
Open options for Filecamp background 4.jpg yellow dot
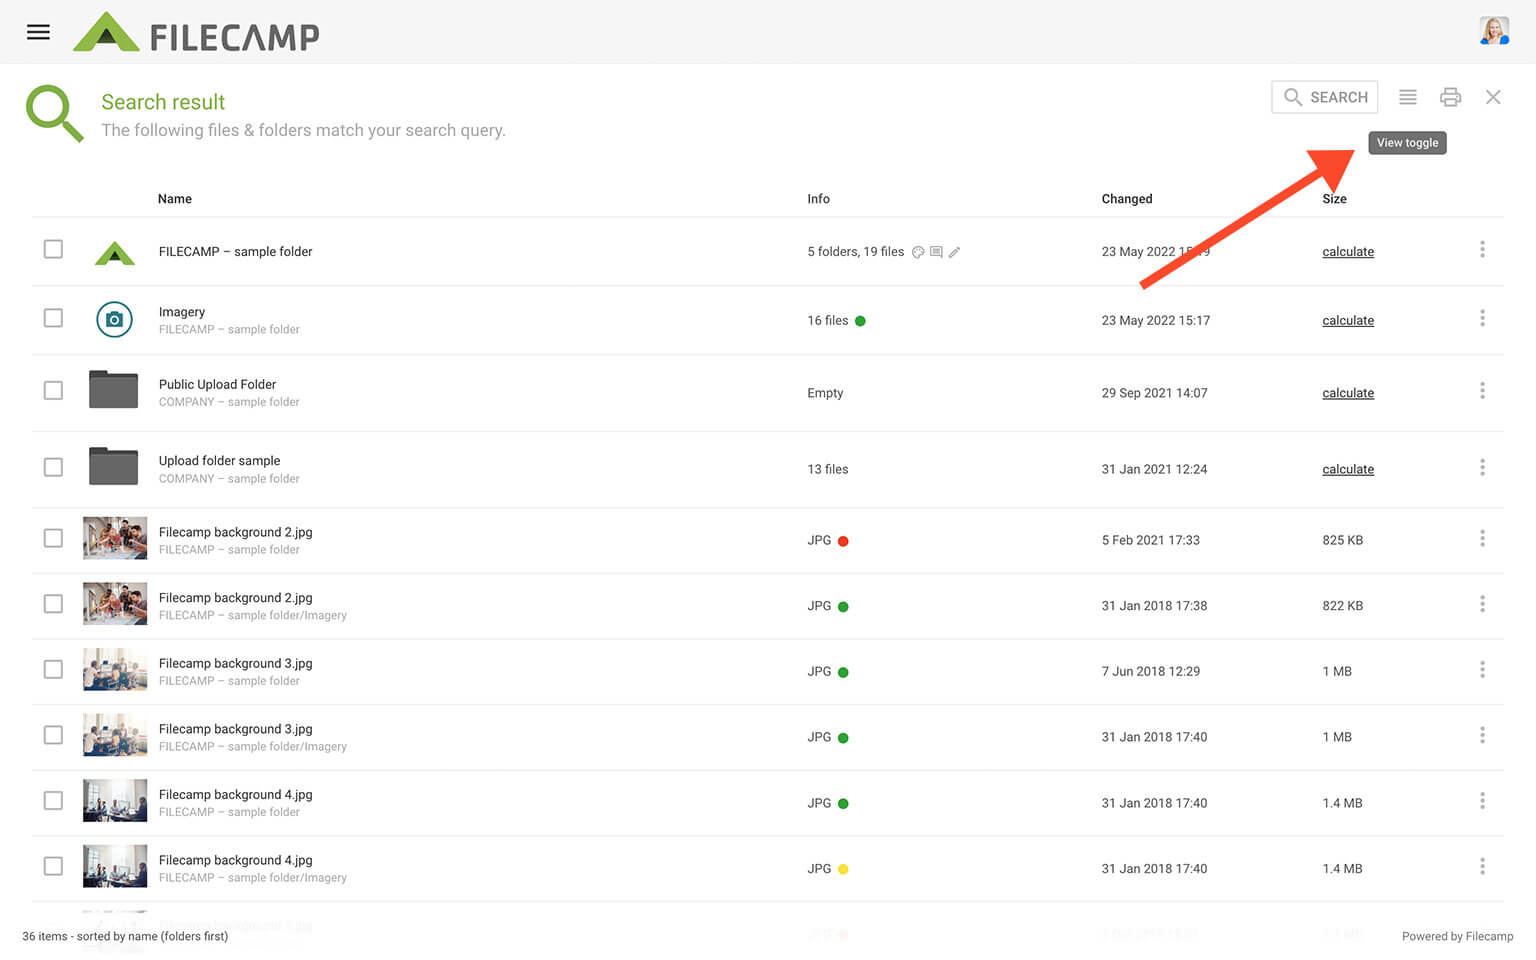click(1482, 866)
